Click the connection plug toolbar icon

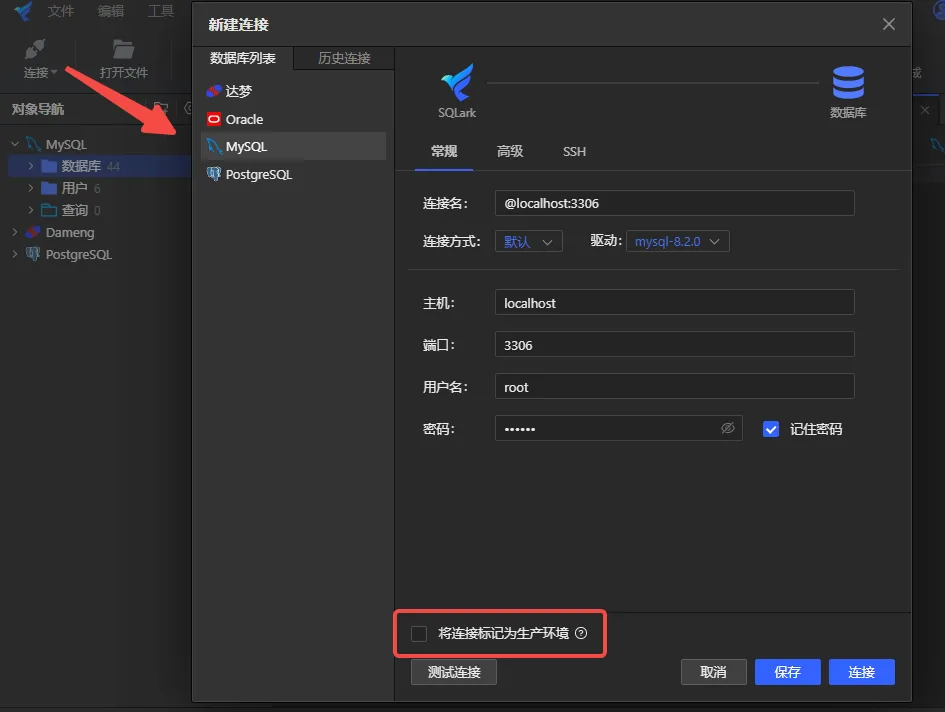click(35, 50)
